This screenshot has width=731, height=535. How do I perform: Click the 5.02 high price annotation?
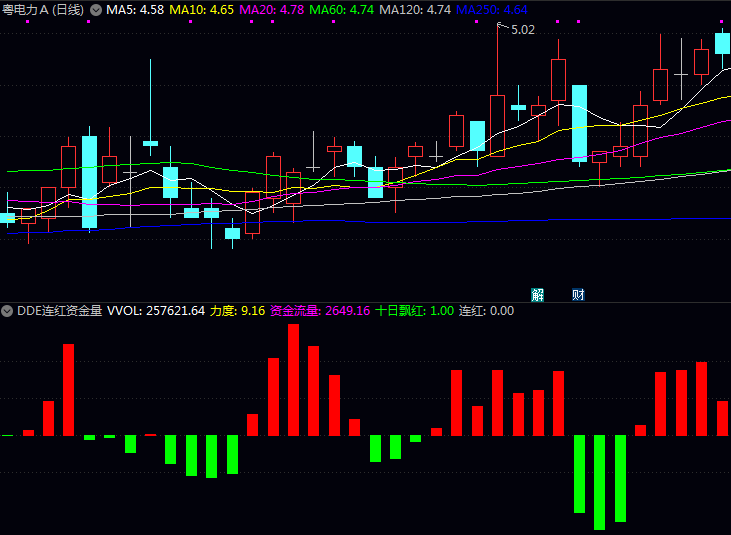(x=523, y=30)
